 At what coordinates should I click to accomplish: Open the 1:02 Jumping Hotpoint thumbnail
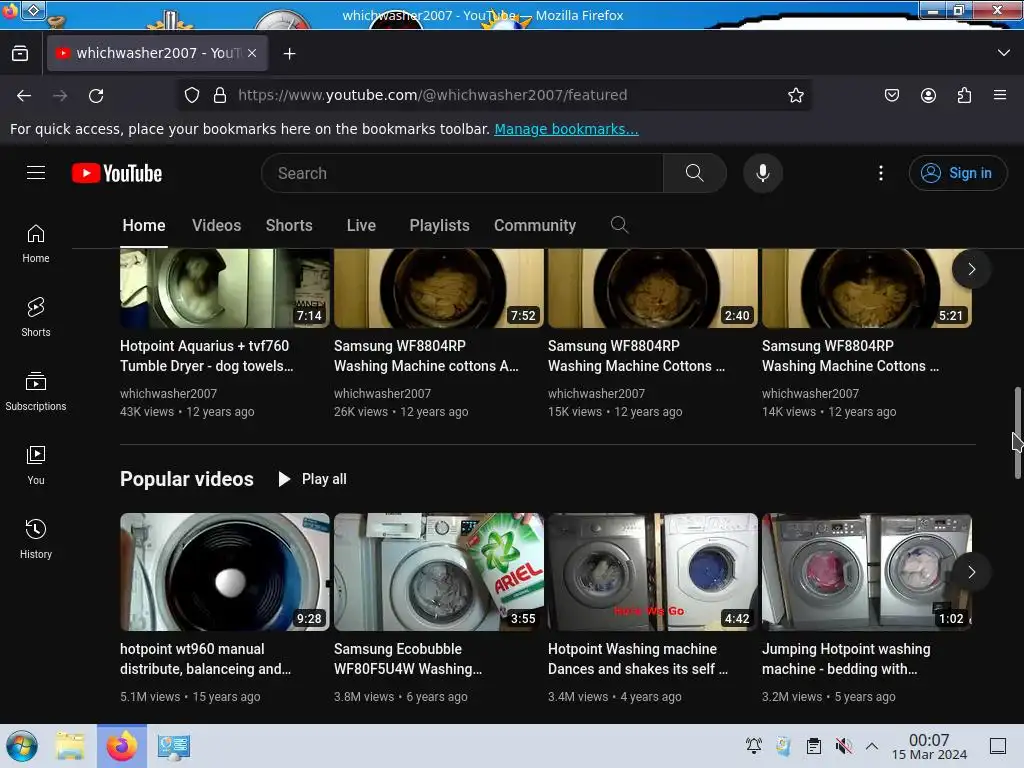[867, 571]
